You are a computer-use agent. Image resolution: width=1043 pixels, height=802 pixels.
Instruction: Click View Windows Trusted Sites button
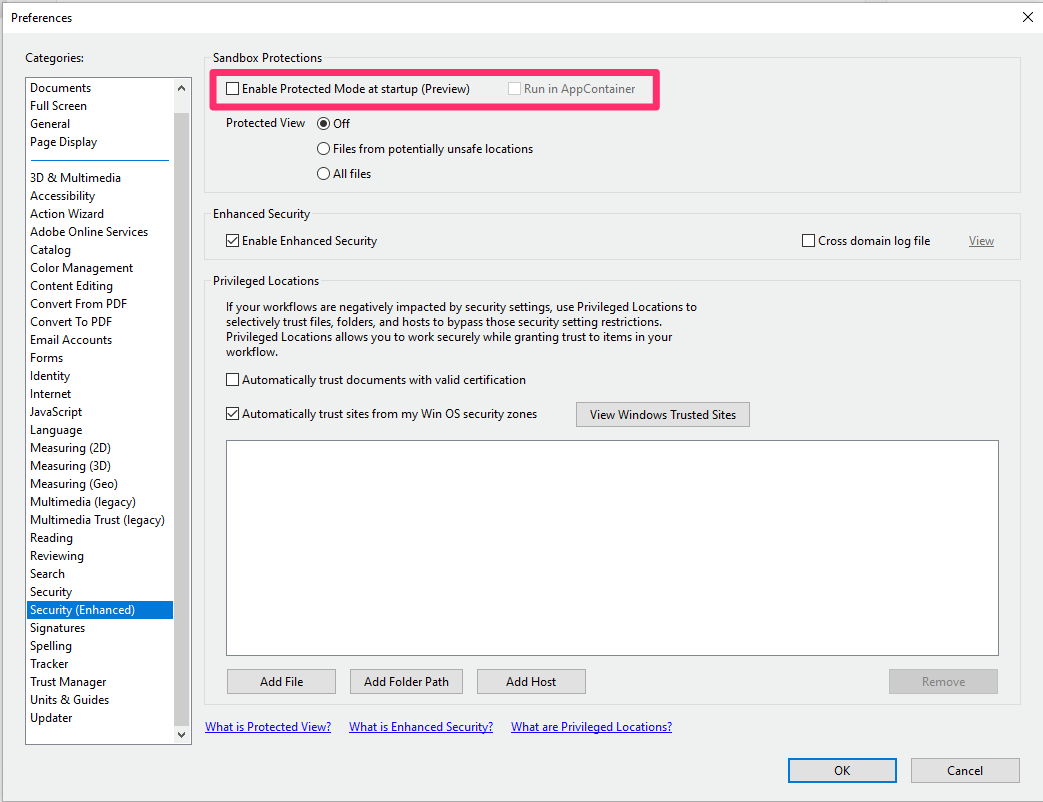pyautogui.click(x=663, y=414)
